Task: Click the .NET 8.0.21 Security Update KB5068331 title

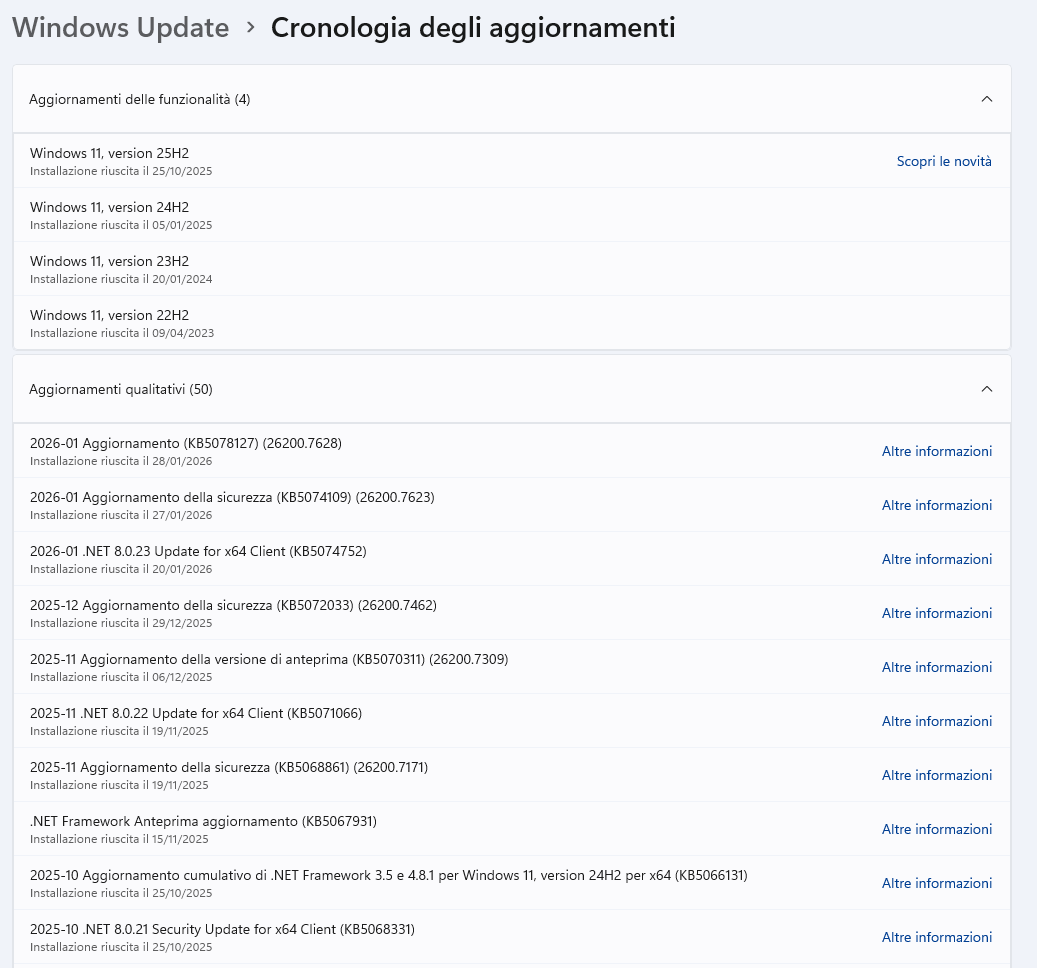Action: (222, 929)
